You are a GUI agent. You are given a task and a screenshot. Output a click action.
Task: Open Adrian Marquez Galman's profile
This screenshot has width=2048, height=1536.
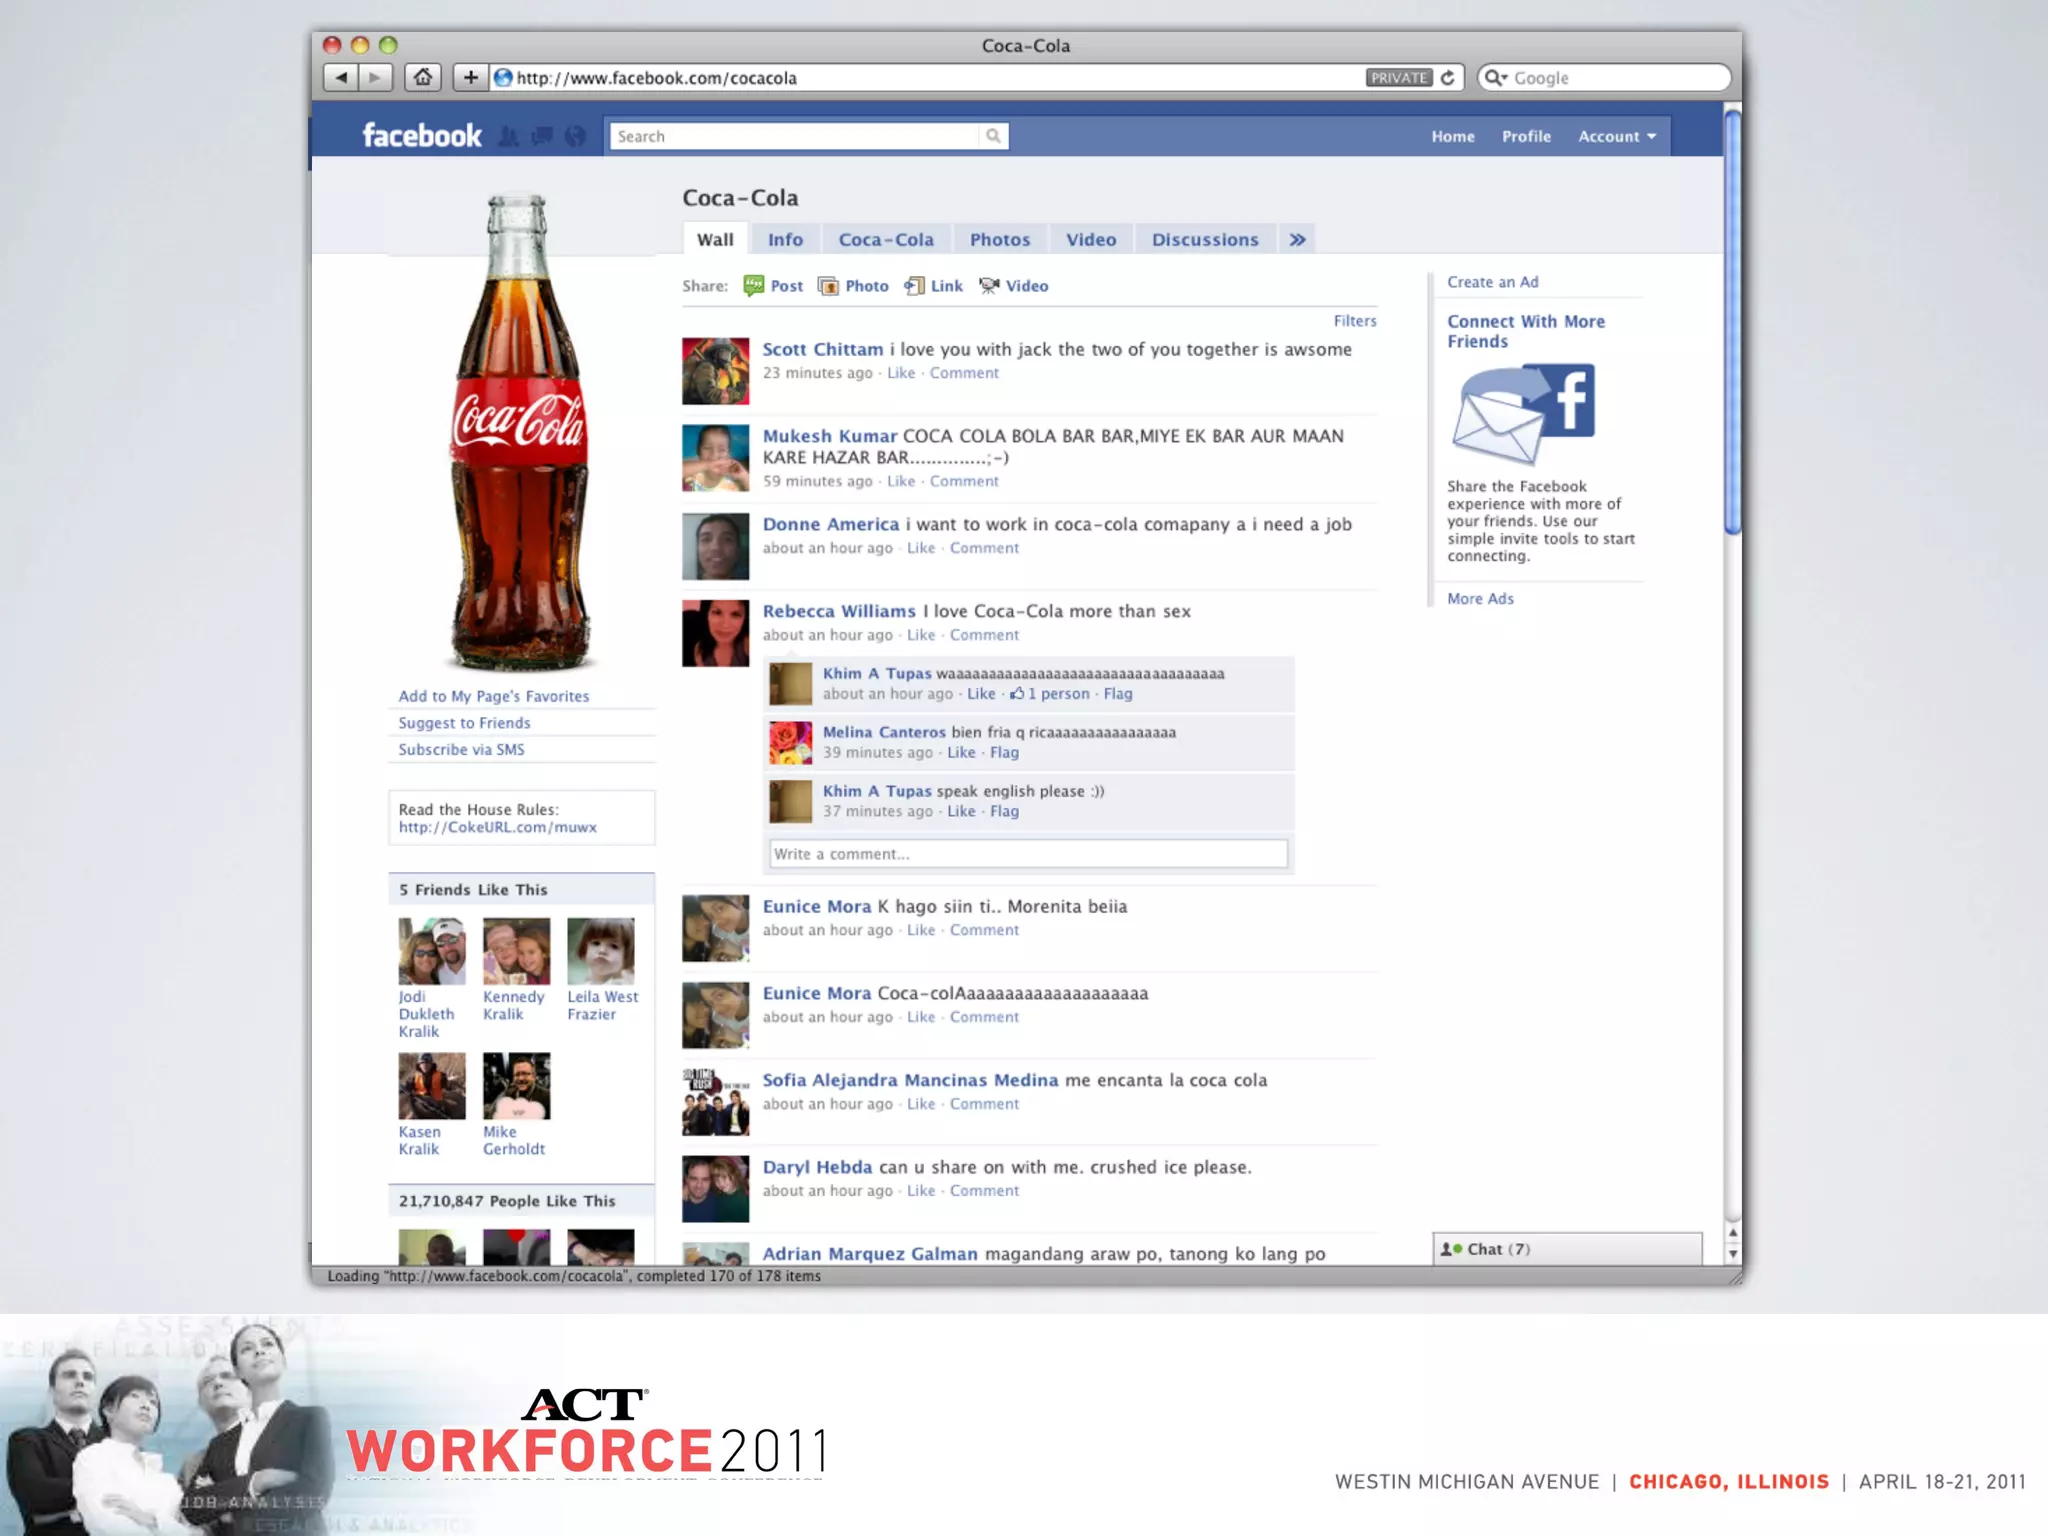[870, 1254]
